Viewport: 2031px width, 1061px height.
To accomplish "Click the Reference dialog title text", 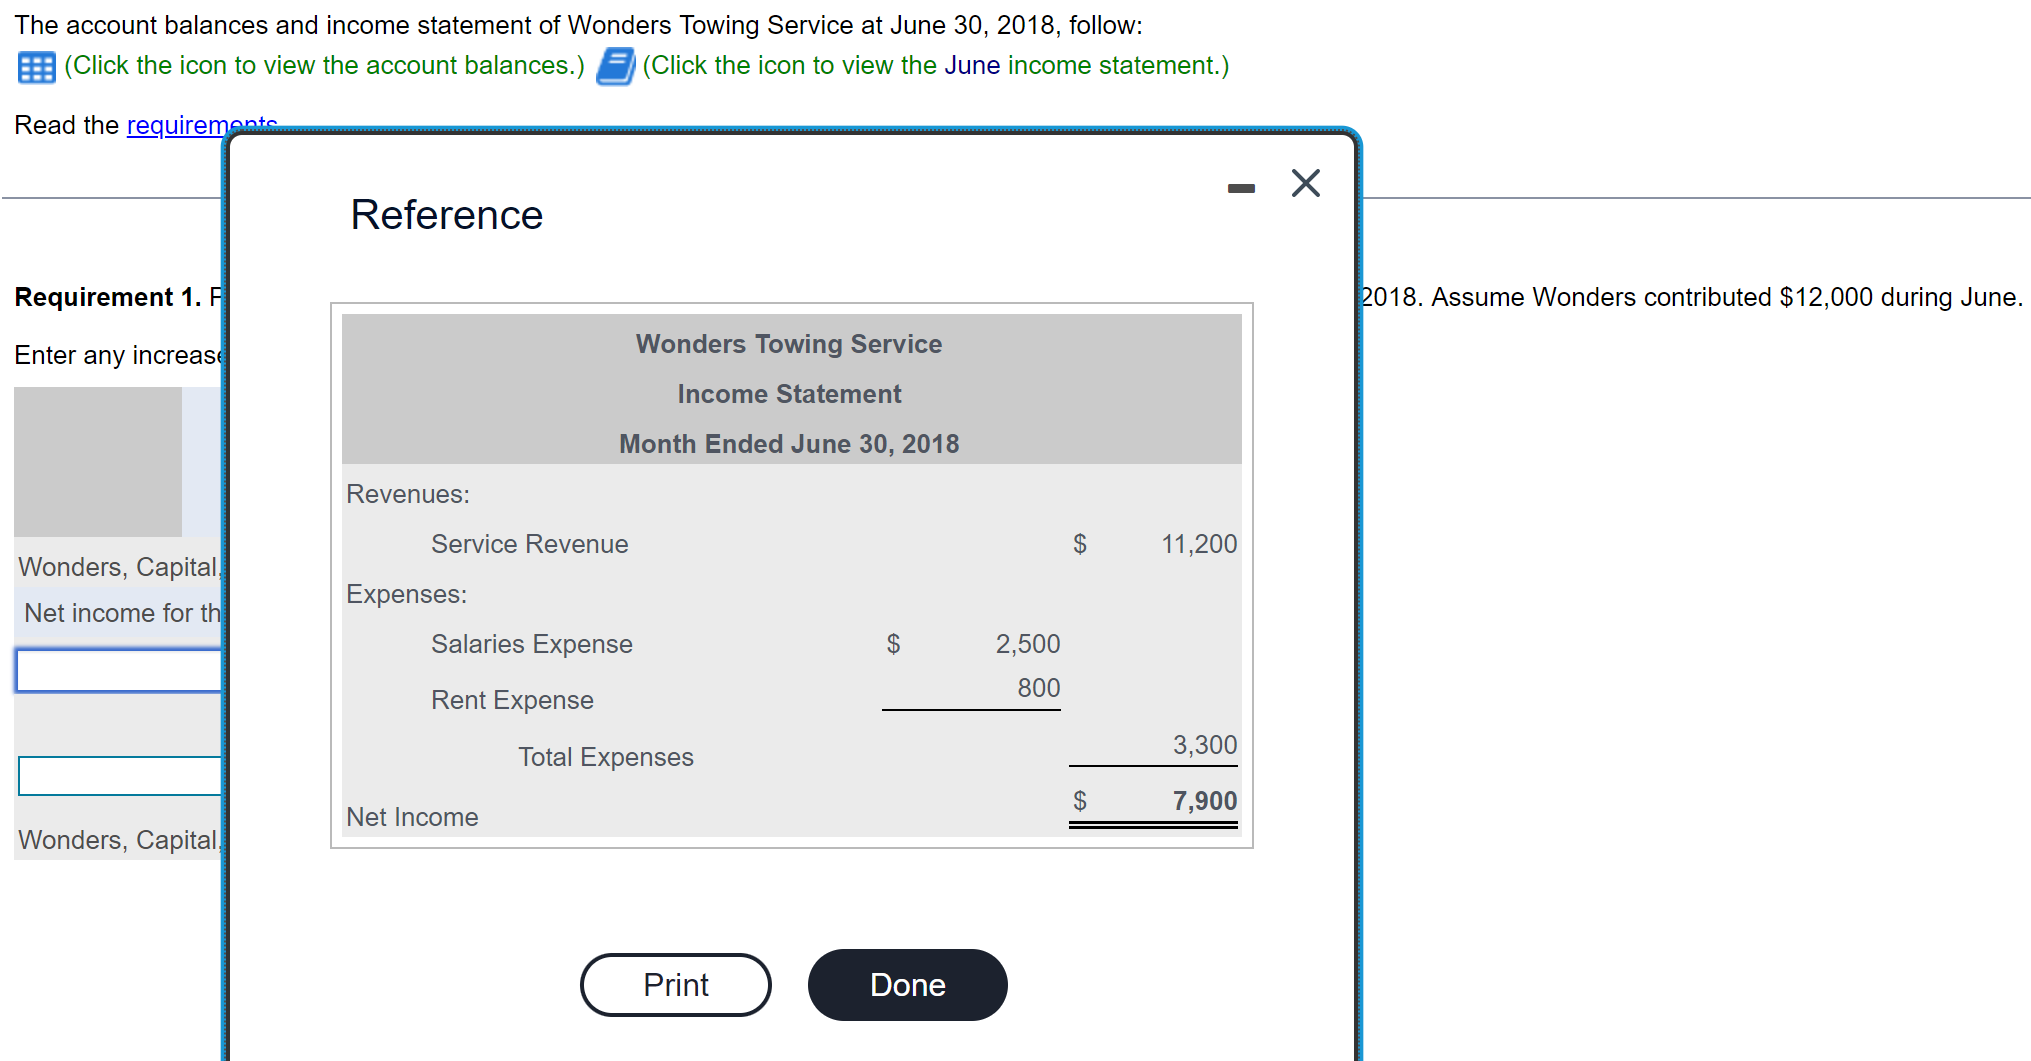I will (x=446, y=214).
